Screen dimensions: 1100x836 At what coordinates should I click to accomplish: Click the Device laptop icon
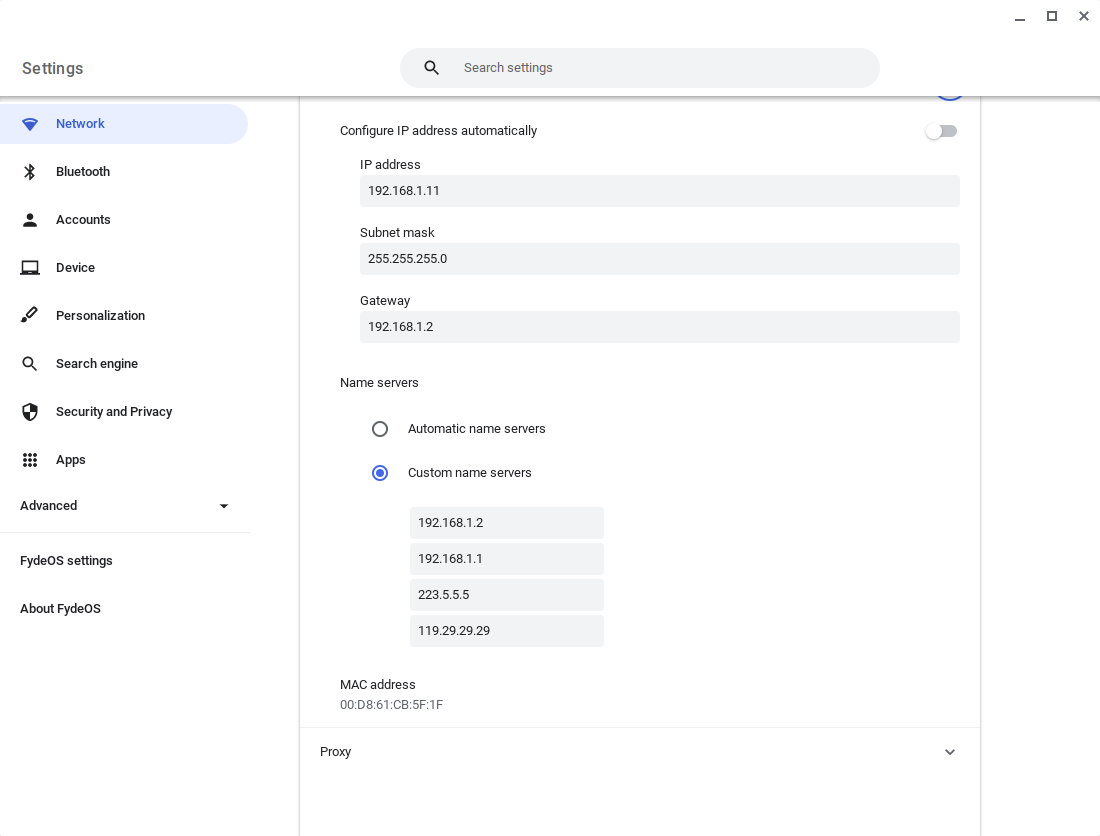click(29, 268)
